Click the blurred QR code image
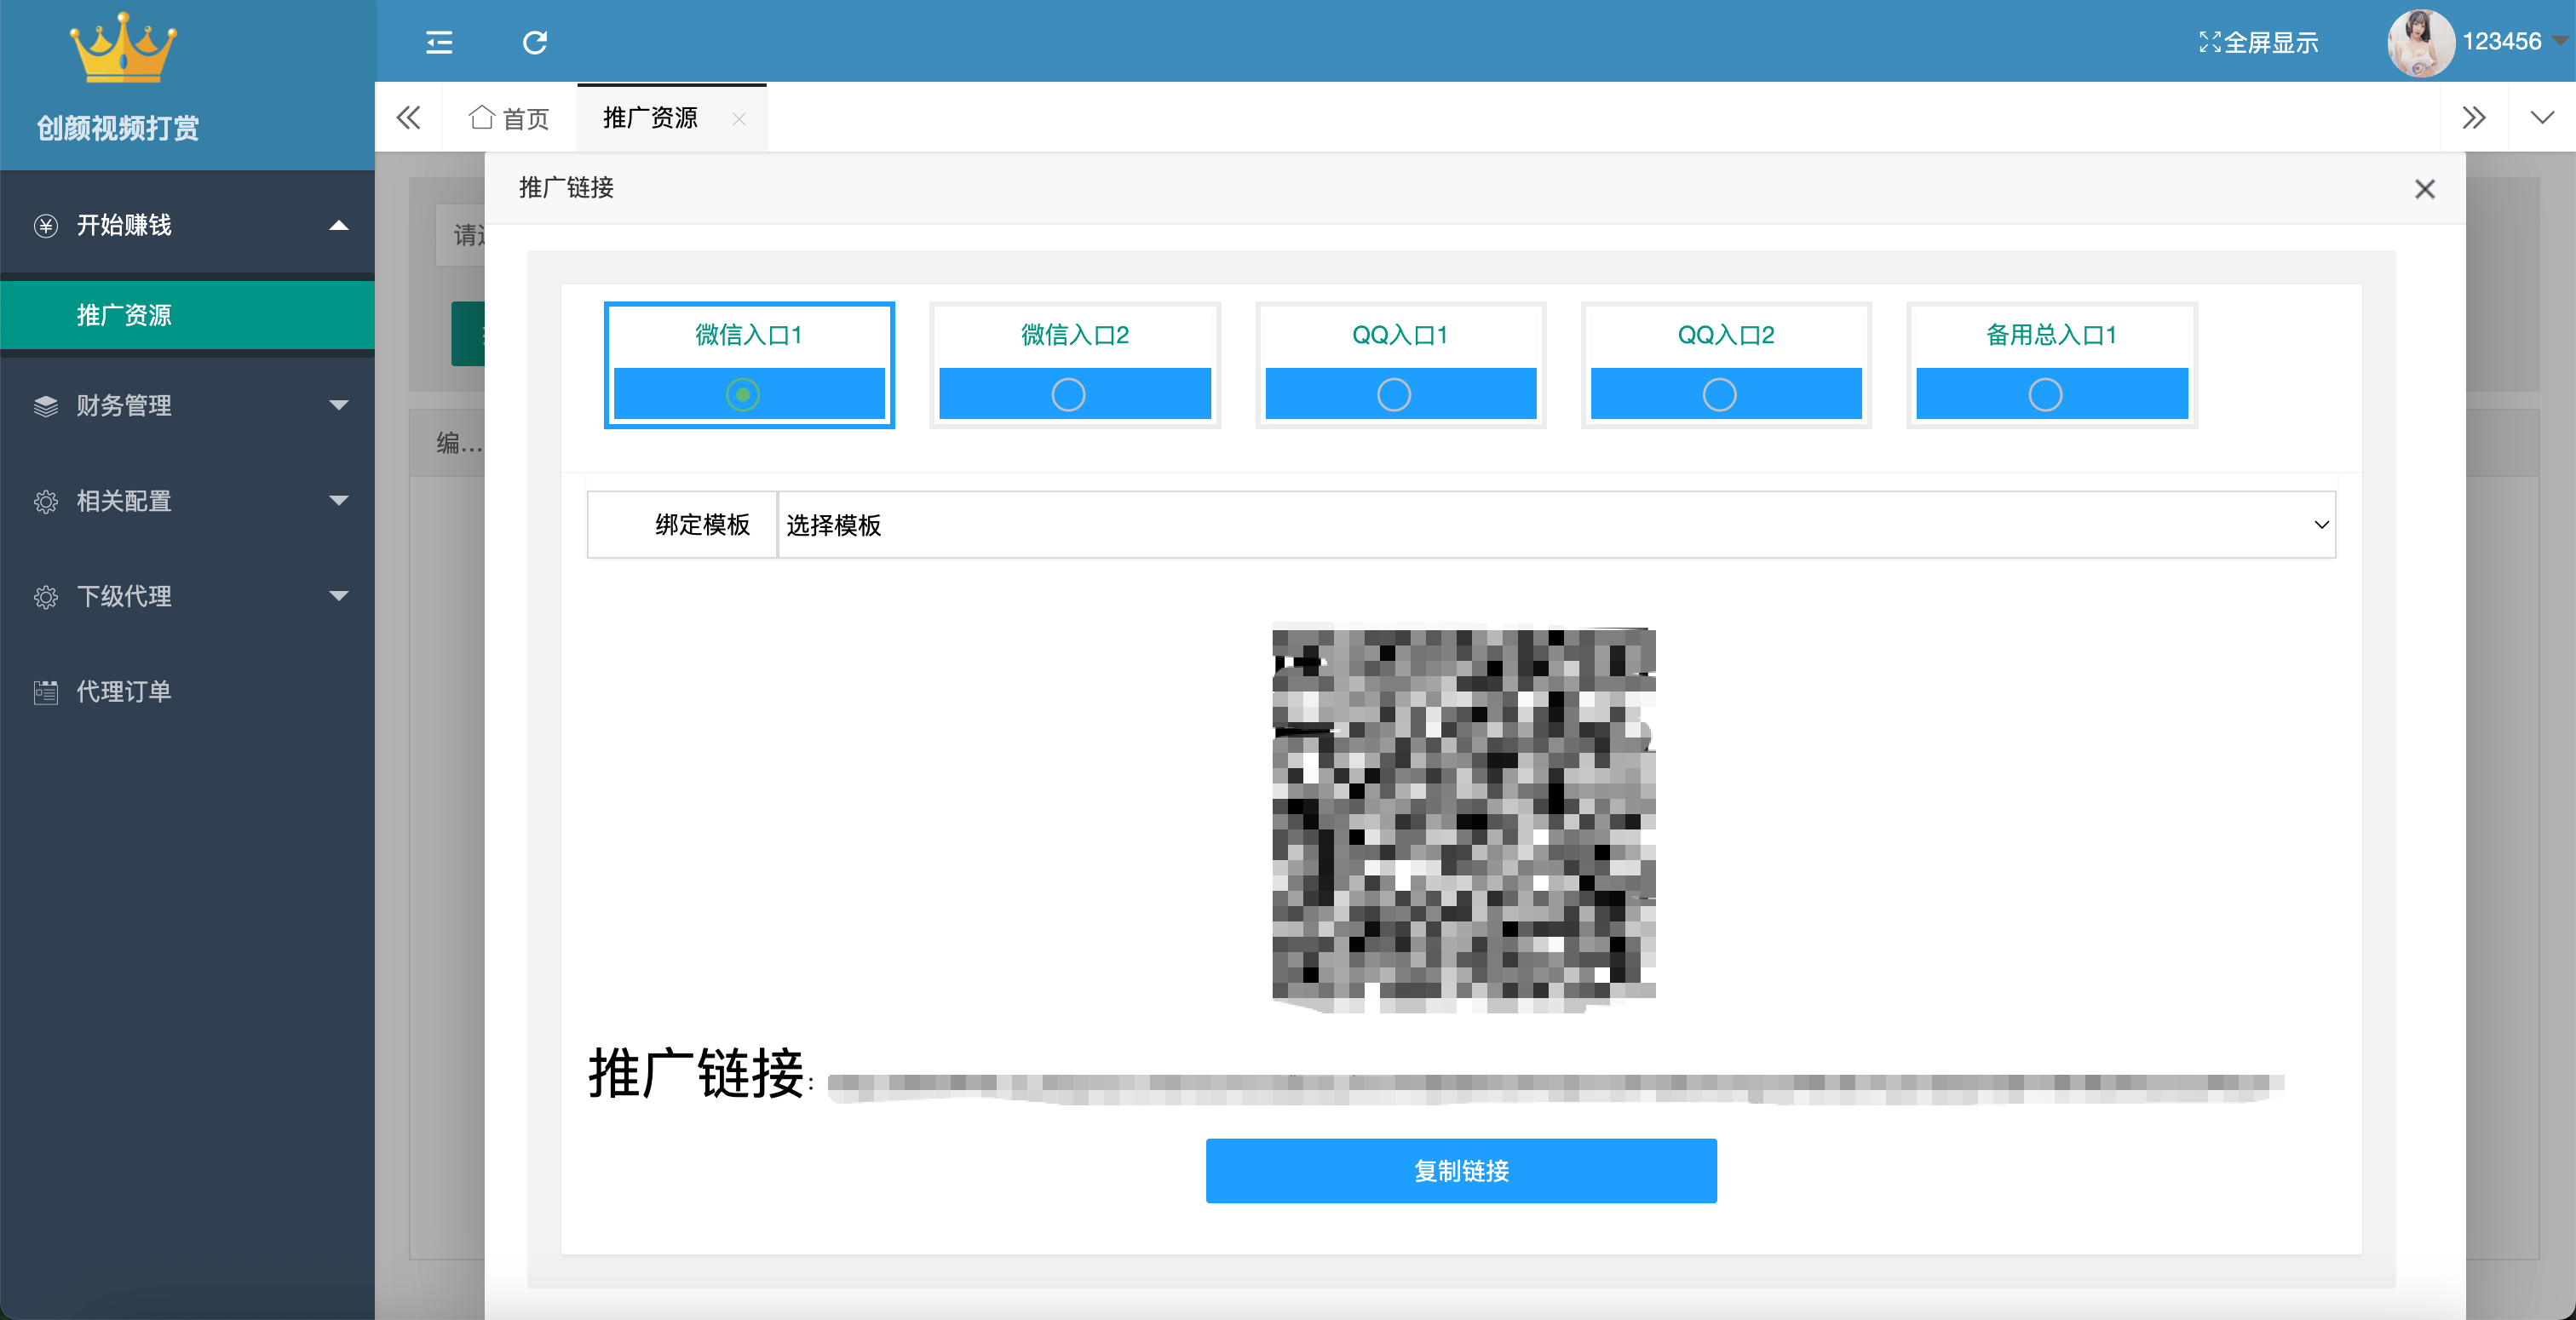Image resolution: width=2576 pixels, height=1320 pixels. (1463, 818)
